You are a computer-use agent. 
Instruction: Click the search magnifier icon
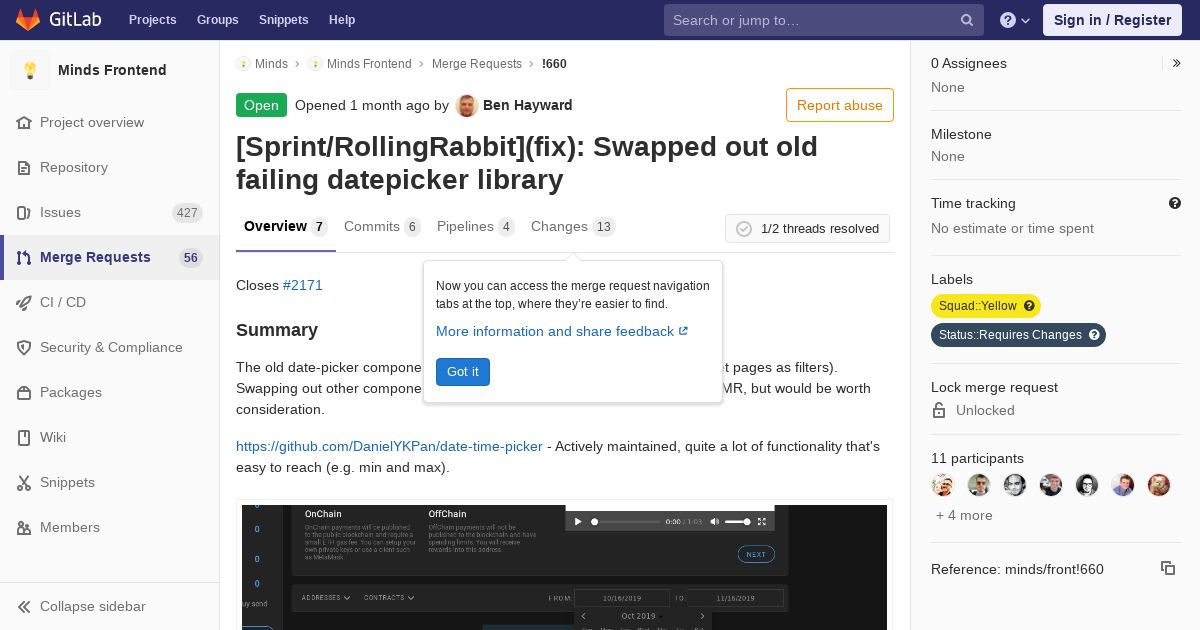[x=967, y=20]
